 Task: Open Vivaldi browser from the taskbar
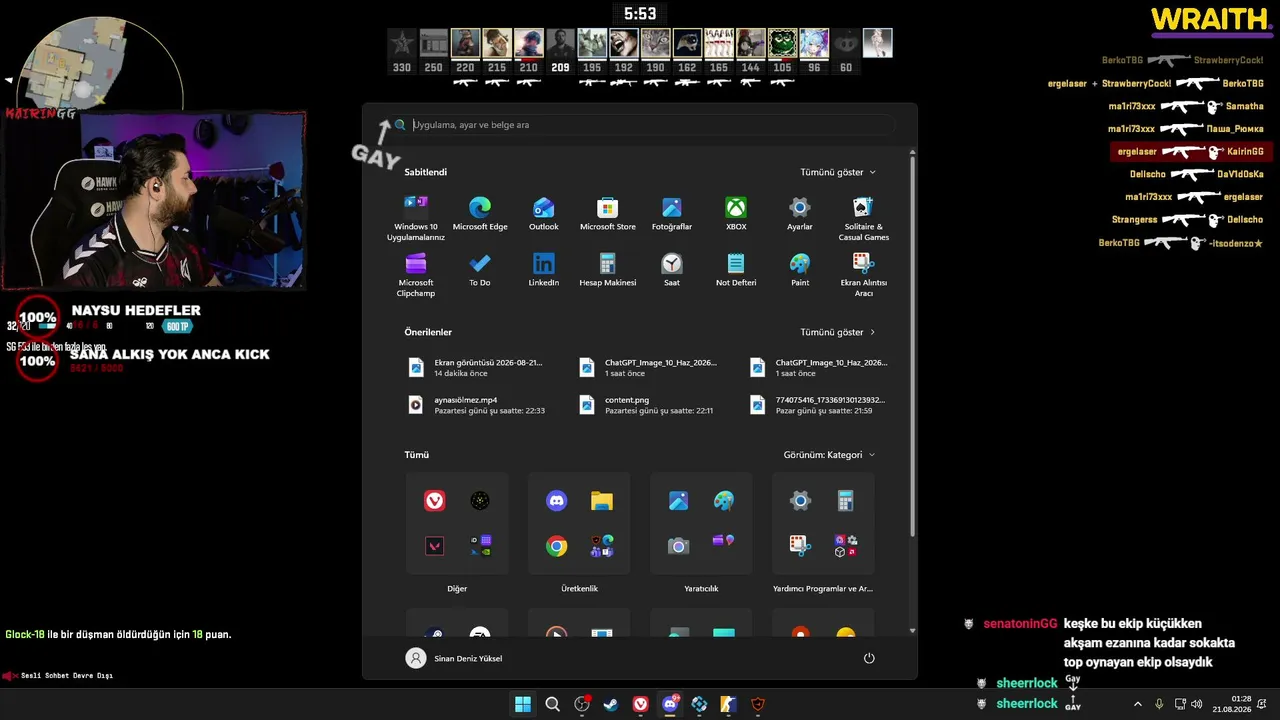pos(641,704)
